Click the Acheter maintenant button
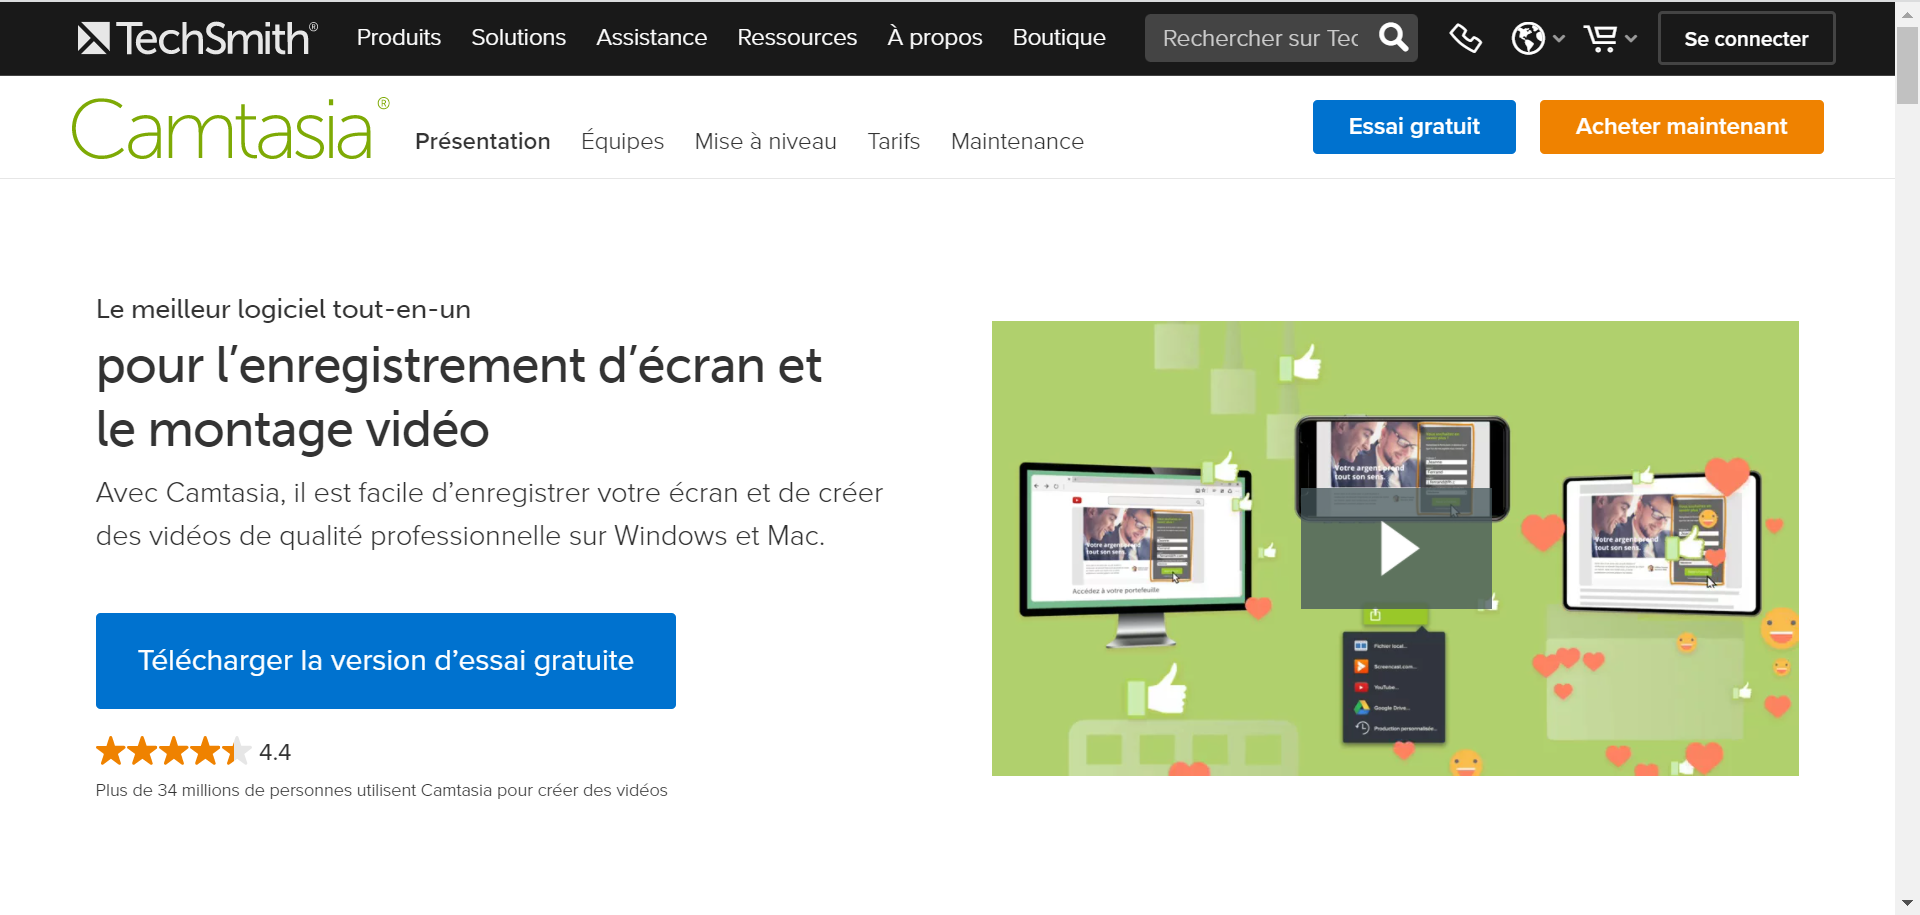Viewport: 1920px width, 915px height. [1681, 127]
